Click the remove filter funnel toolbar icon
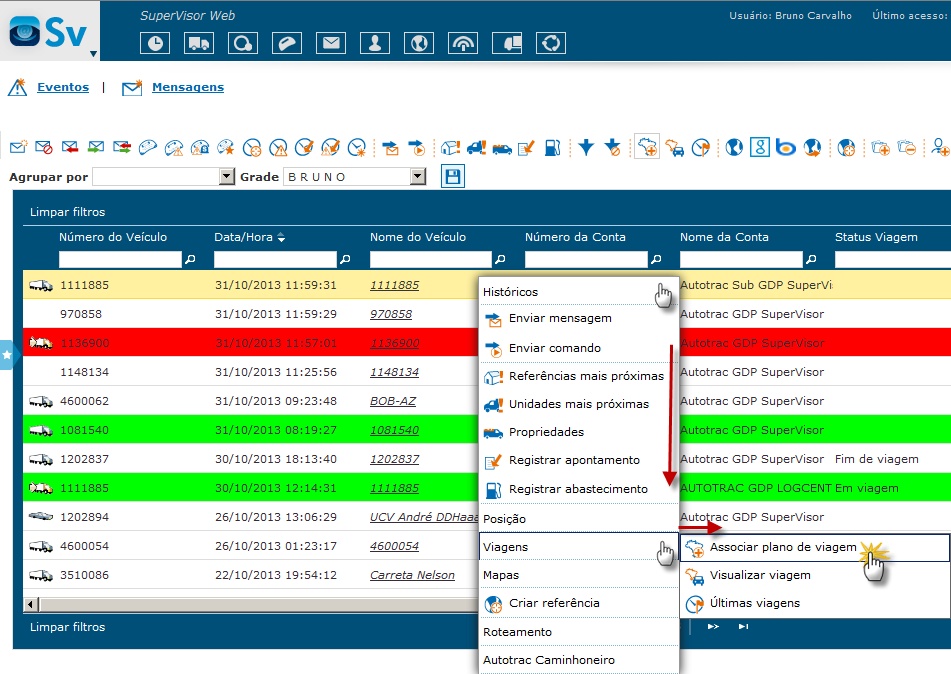Screen dimensions: 951x674 pyautogui.click(x=612, y=147)
